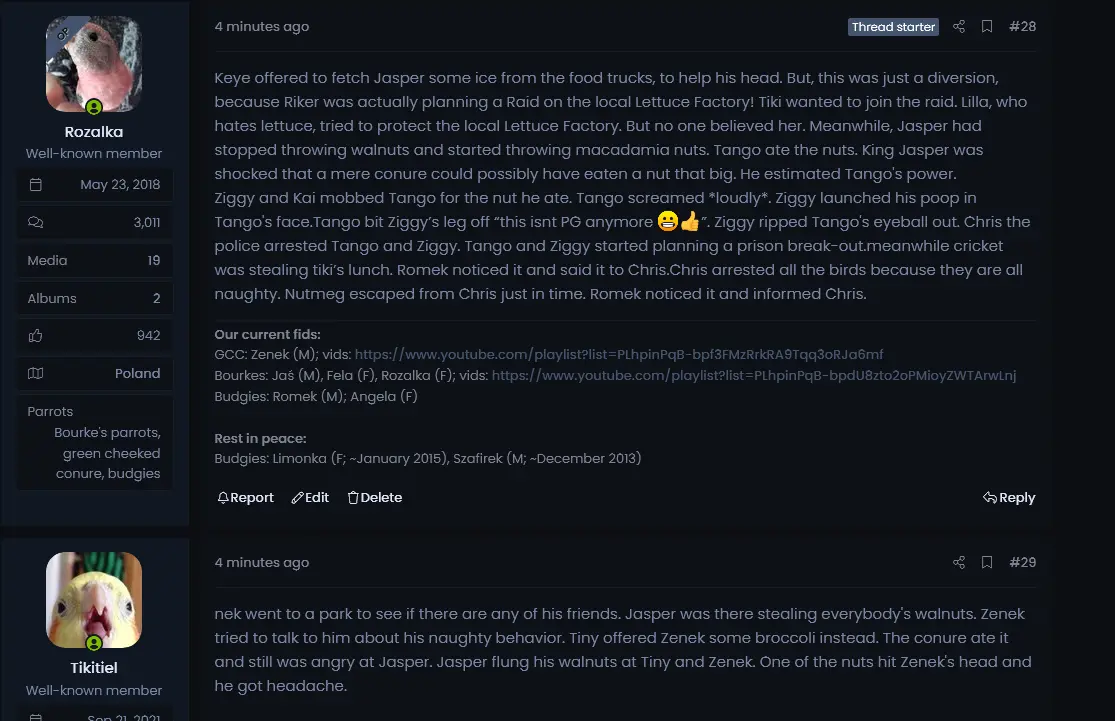Open the GCC videos YouTube playlist link
This screenshot has height=721, width=1115.
619,355
